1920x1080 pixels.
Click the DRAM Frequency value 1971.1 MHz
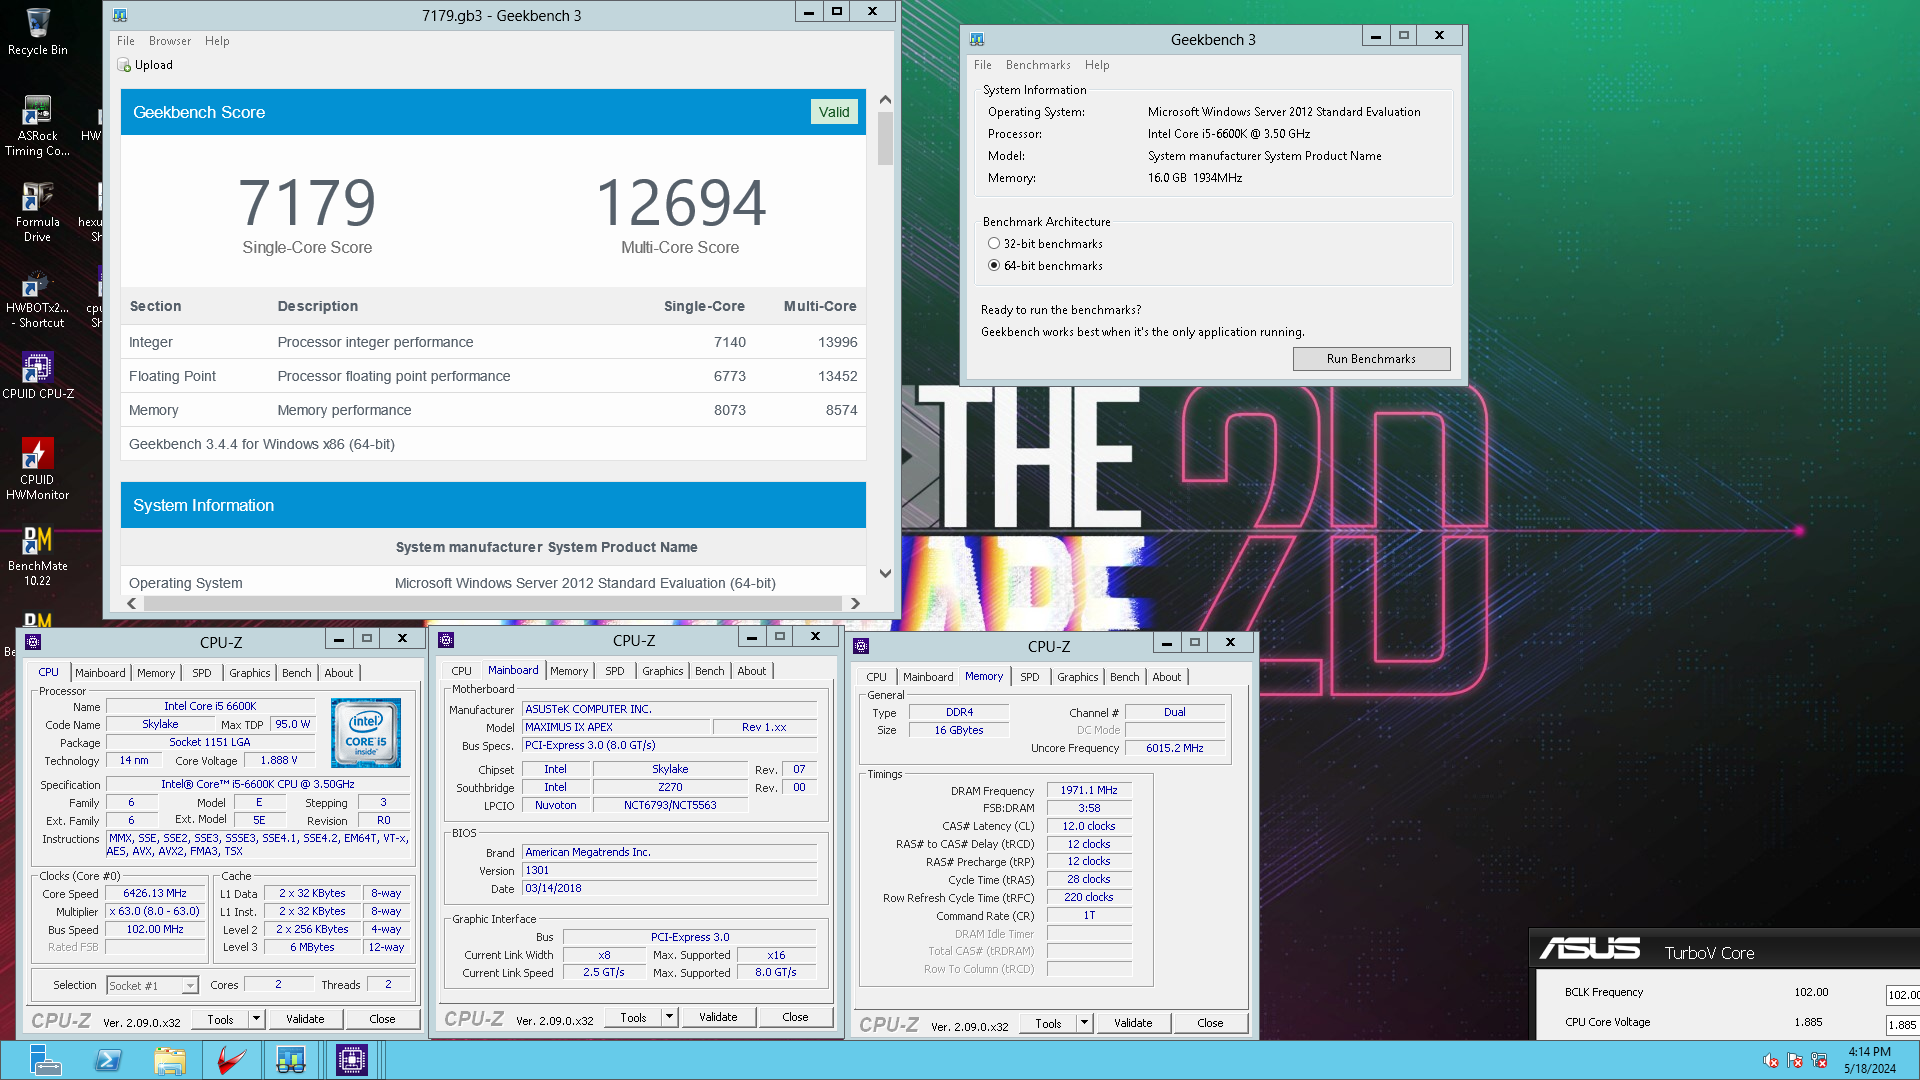[1089, 790]
